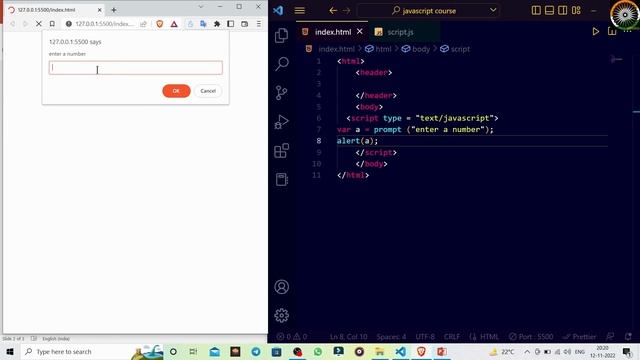The width and height of the screenshot is (640, 360).
Task: Open the editor More Actions ellipsis
Action: [627, 31]
